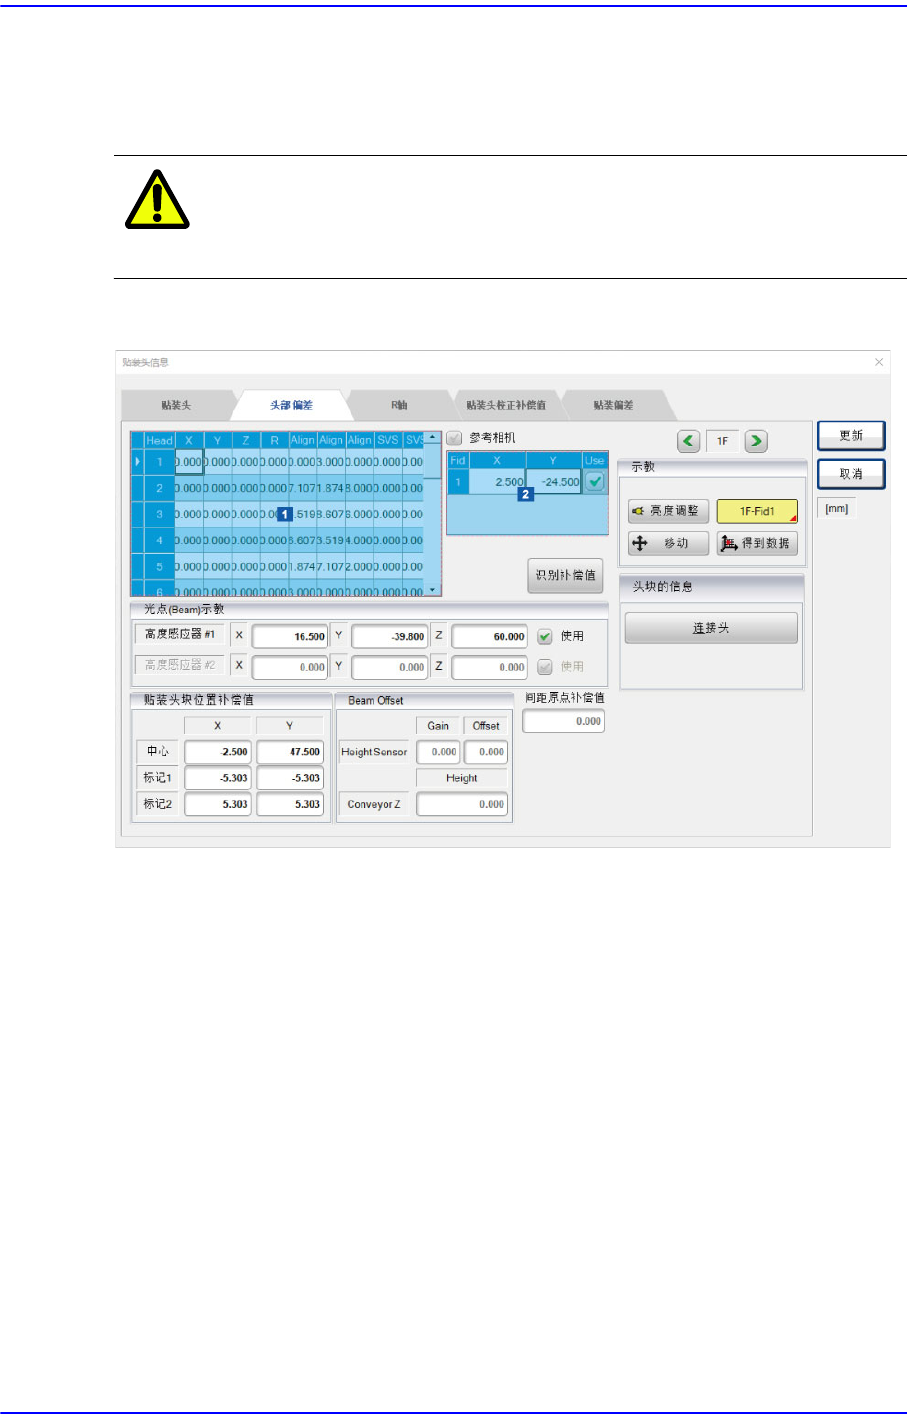907x1424 pixels.
Task: Click 标记2 Y field showing 5.303
Action: (x=290, y=804)
